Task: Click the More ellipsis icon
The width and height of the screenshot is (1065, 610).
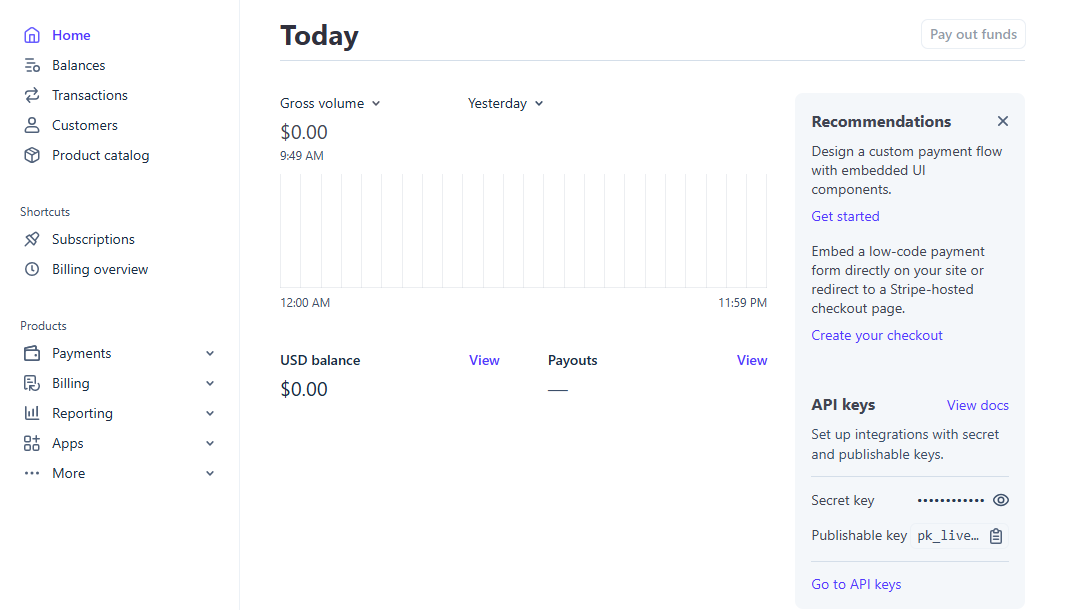Action: pos(32,473)
